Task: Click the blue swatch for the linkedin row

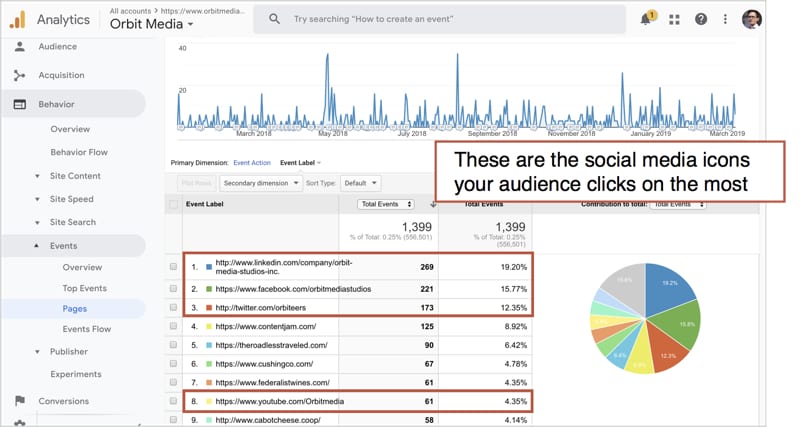Action: point(209,267)
